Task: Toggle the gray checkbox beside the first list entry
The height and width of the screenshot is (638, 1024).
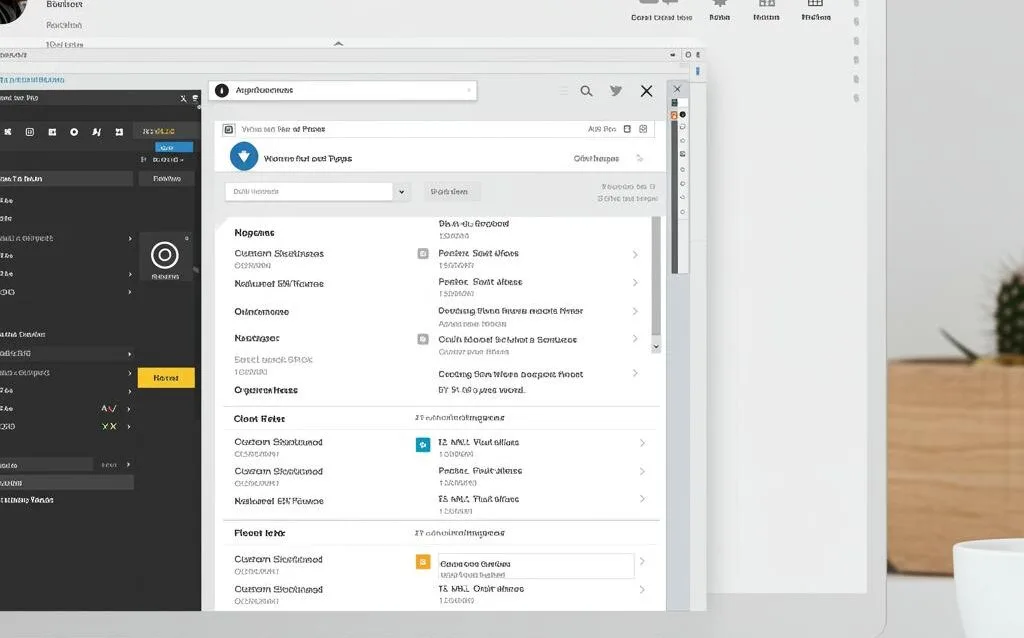Action: [x=424, y=253]
